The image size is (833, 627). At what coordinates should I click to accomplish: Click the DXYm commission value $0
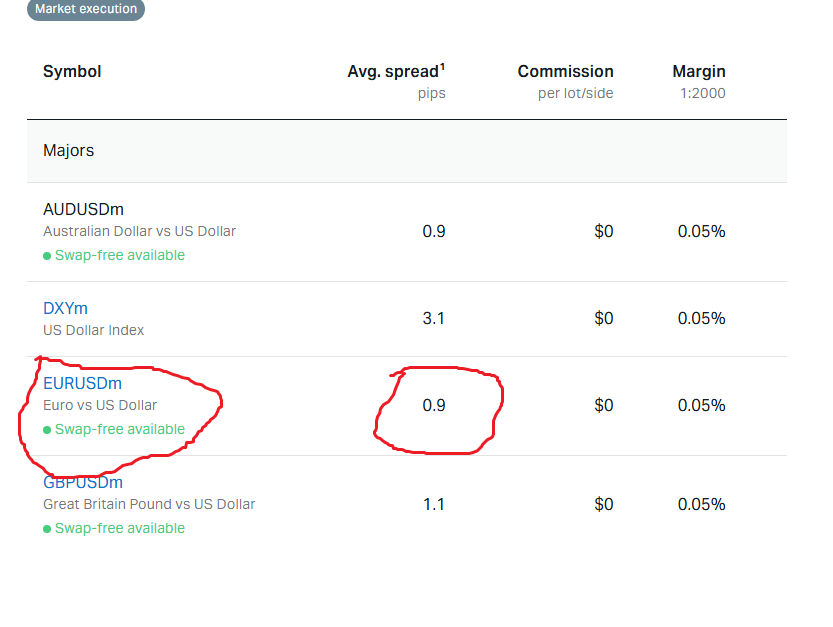[603, 318]
